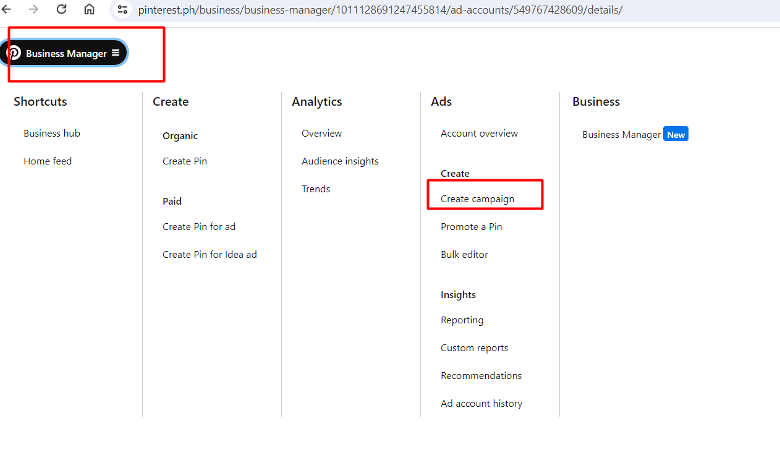Click the browser back arrow
780x450 pixels.
coord(6,9)
